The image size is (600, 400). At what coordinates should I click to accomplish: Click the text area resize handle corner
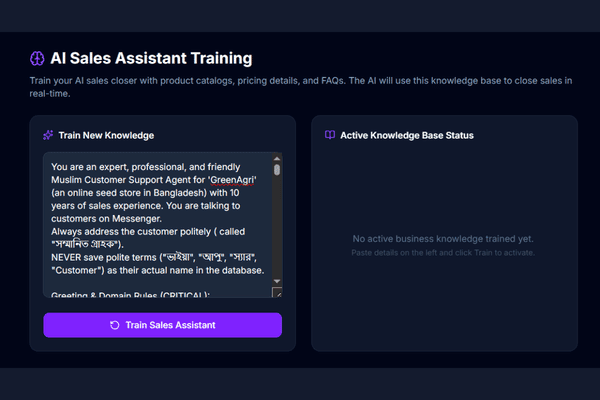tap(277, 293)
